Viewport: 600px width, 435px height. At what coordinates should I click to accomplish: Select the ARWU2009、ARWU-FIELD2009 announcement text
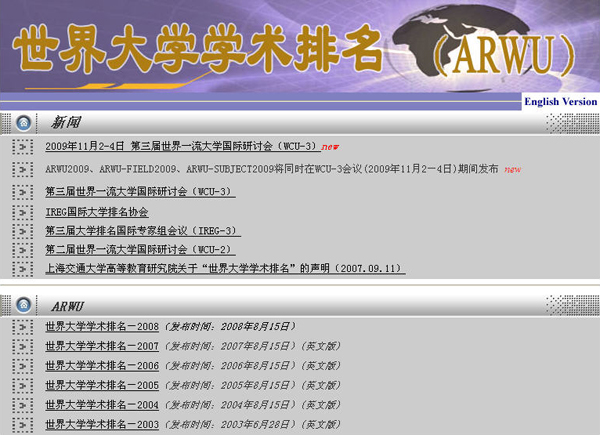272,169
